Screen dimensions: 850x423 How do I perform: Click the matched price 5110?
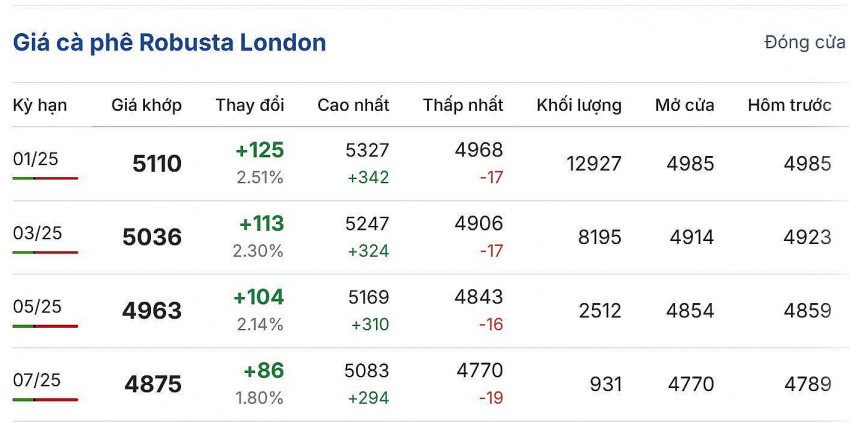coord(157,164)
